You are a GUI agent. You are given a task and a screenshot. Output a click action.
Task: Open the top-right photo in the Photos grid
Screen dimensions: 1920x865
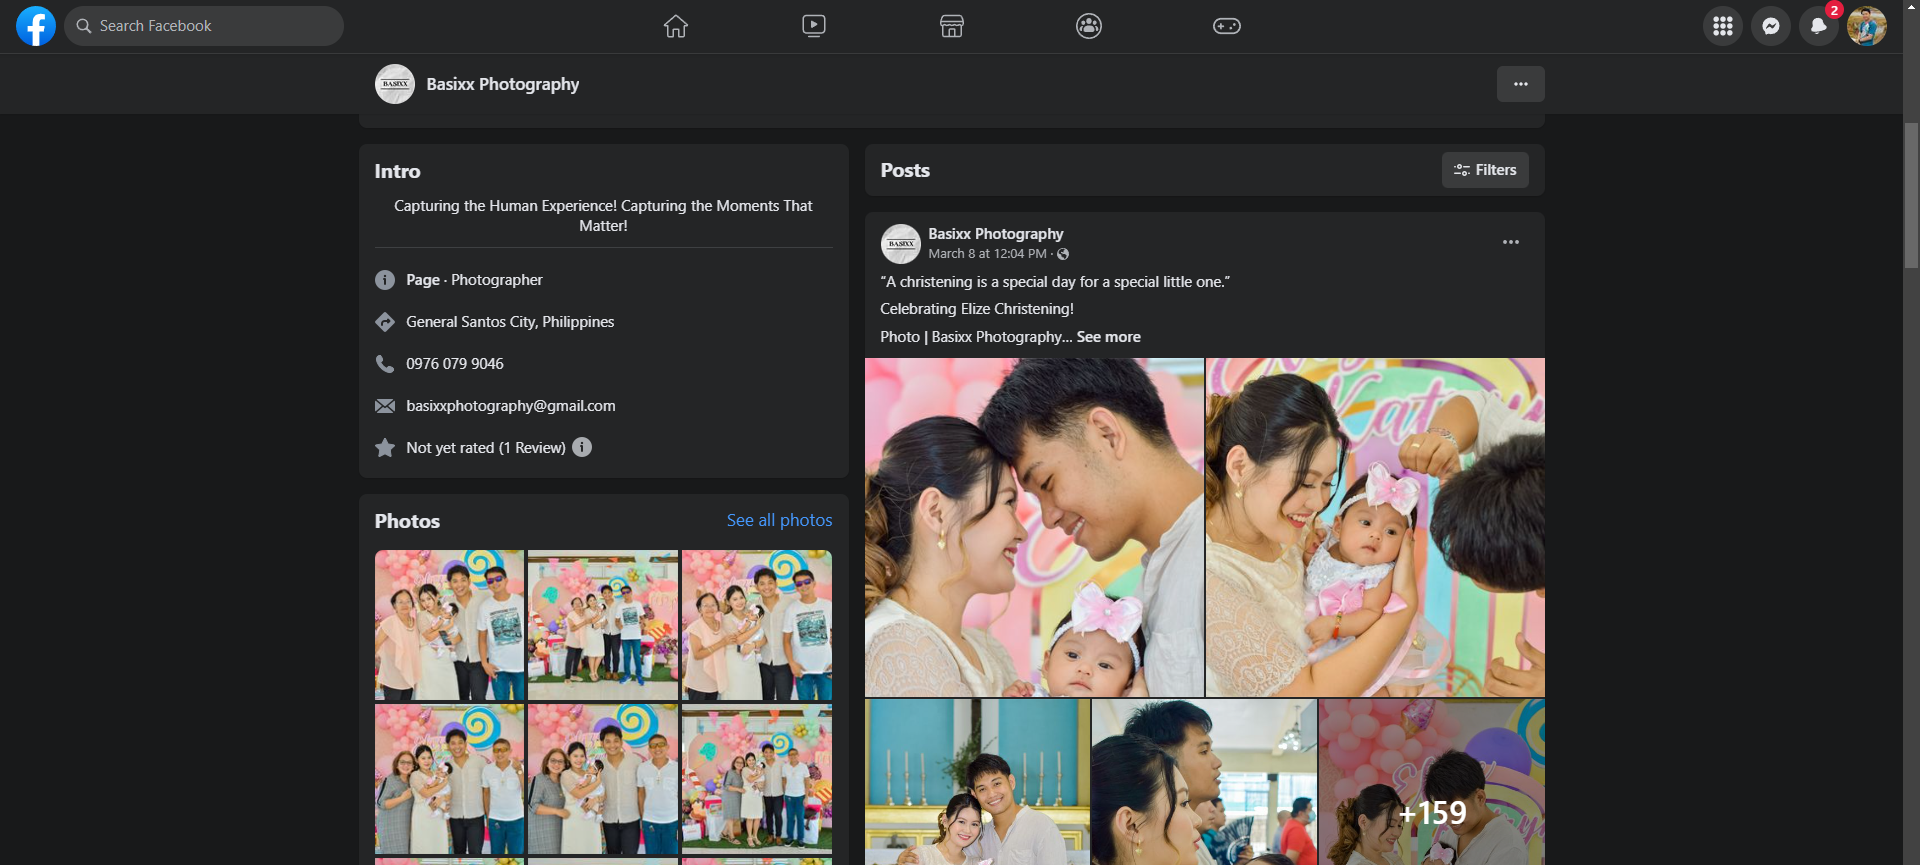click(757, 625)
